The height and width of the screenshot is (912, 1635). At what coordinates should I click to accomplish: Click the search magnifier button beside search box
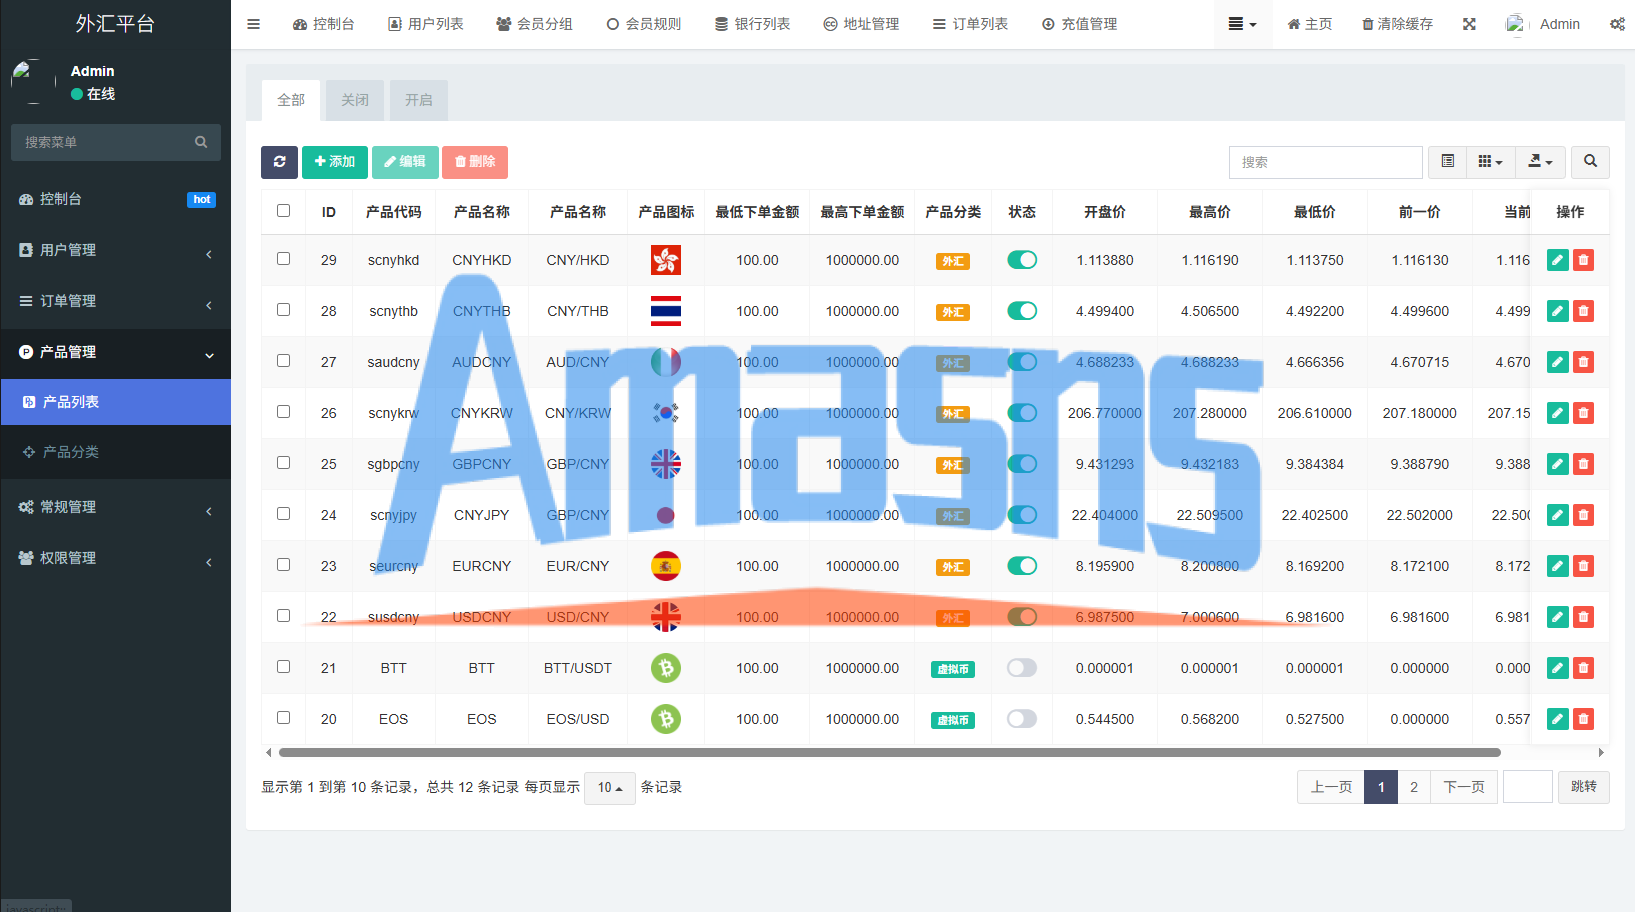1590,162
